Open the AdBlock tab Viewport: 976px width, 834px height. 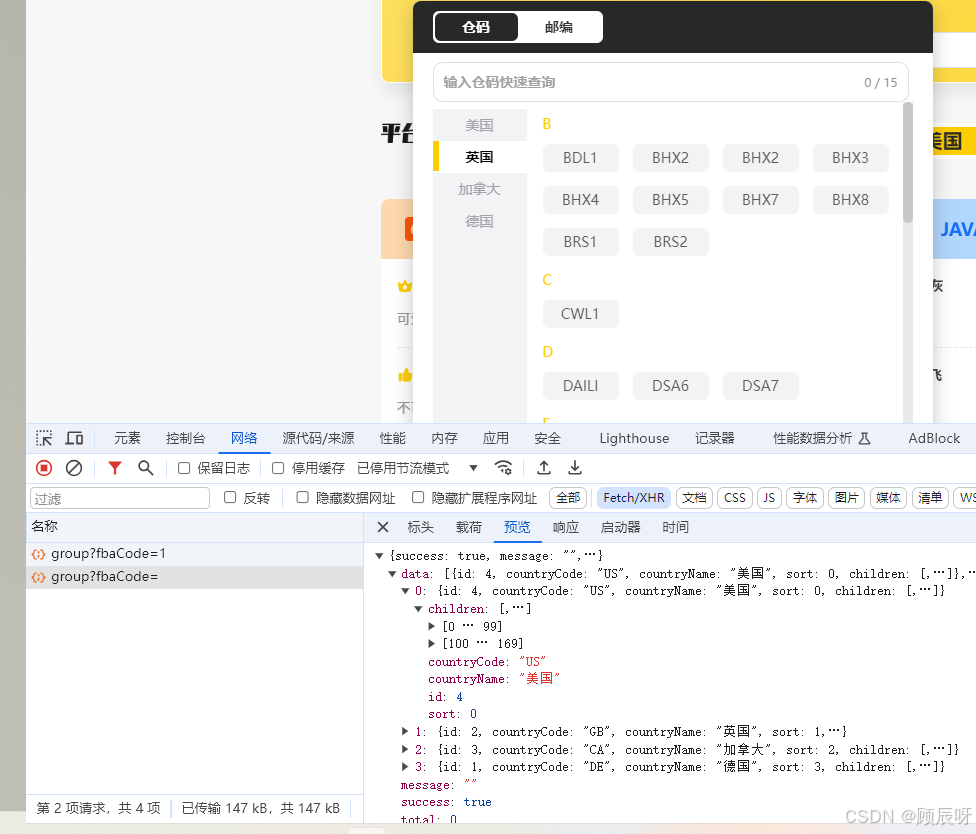(934, 438)
